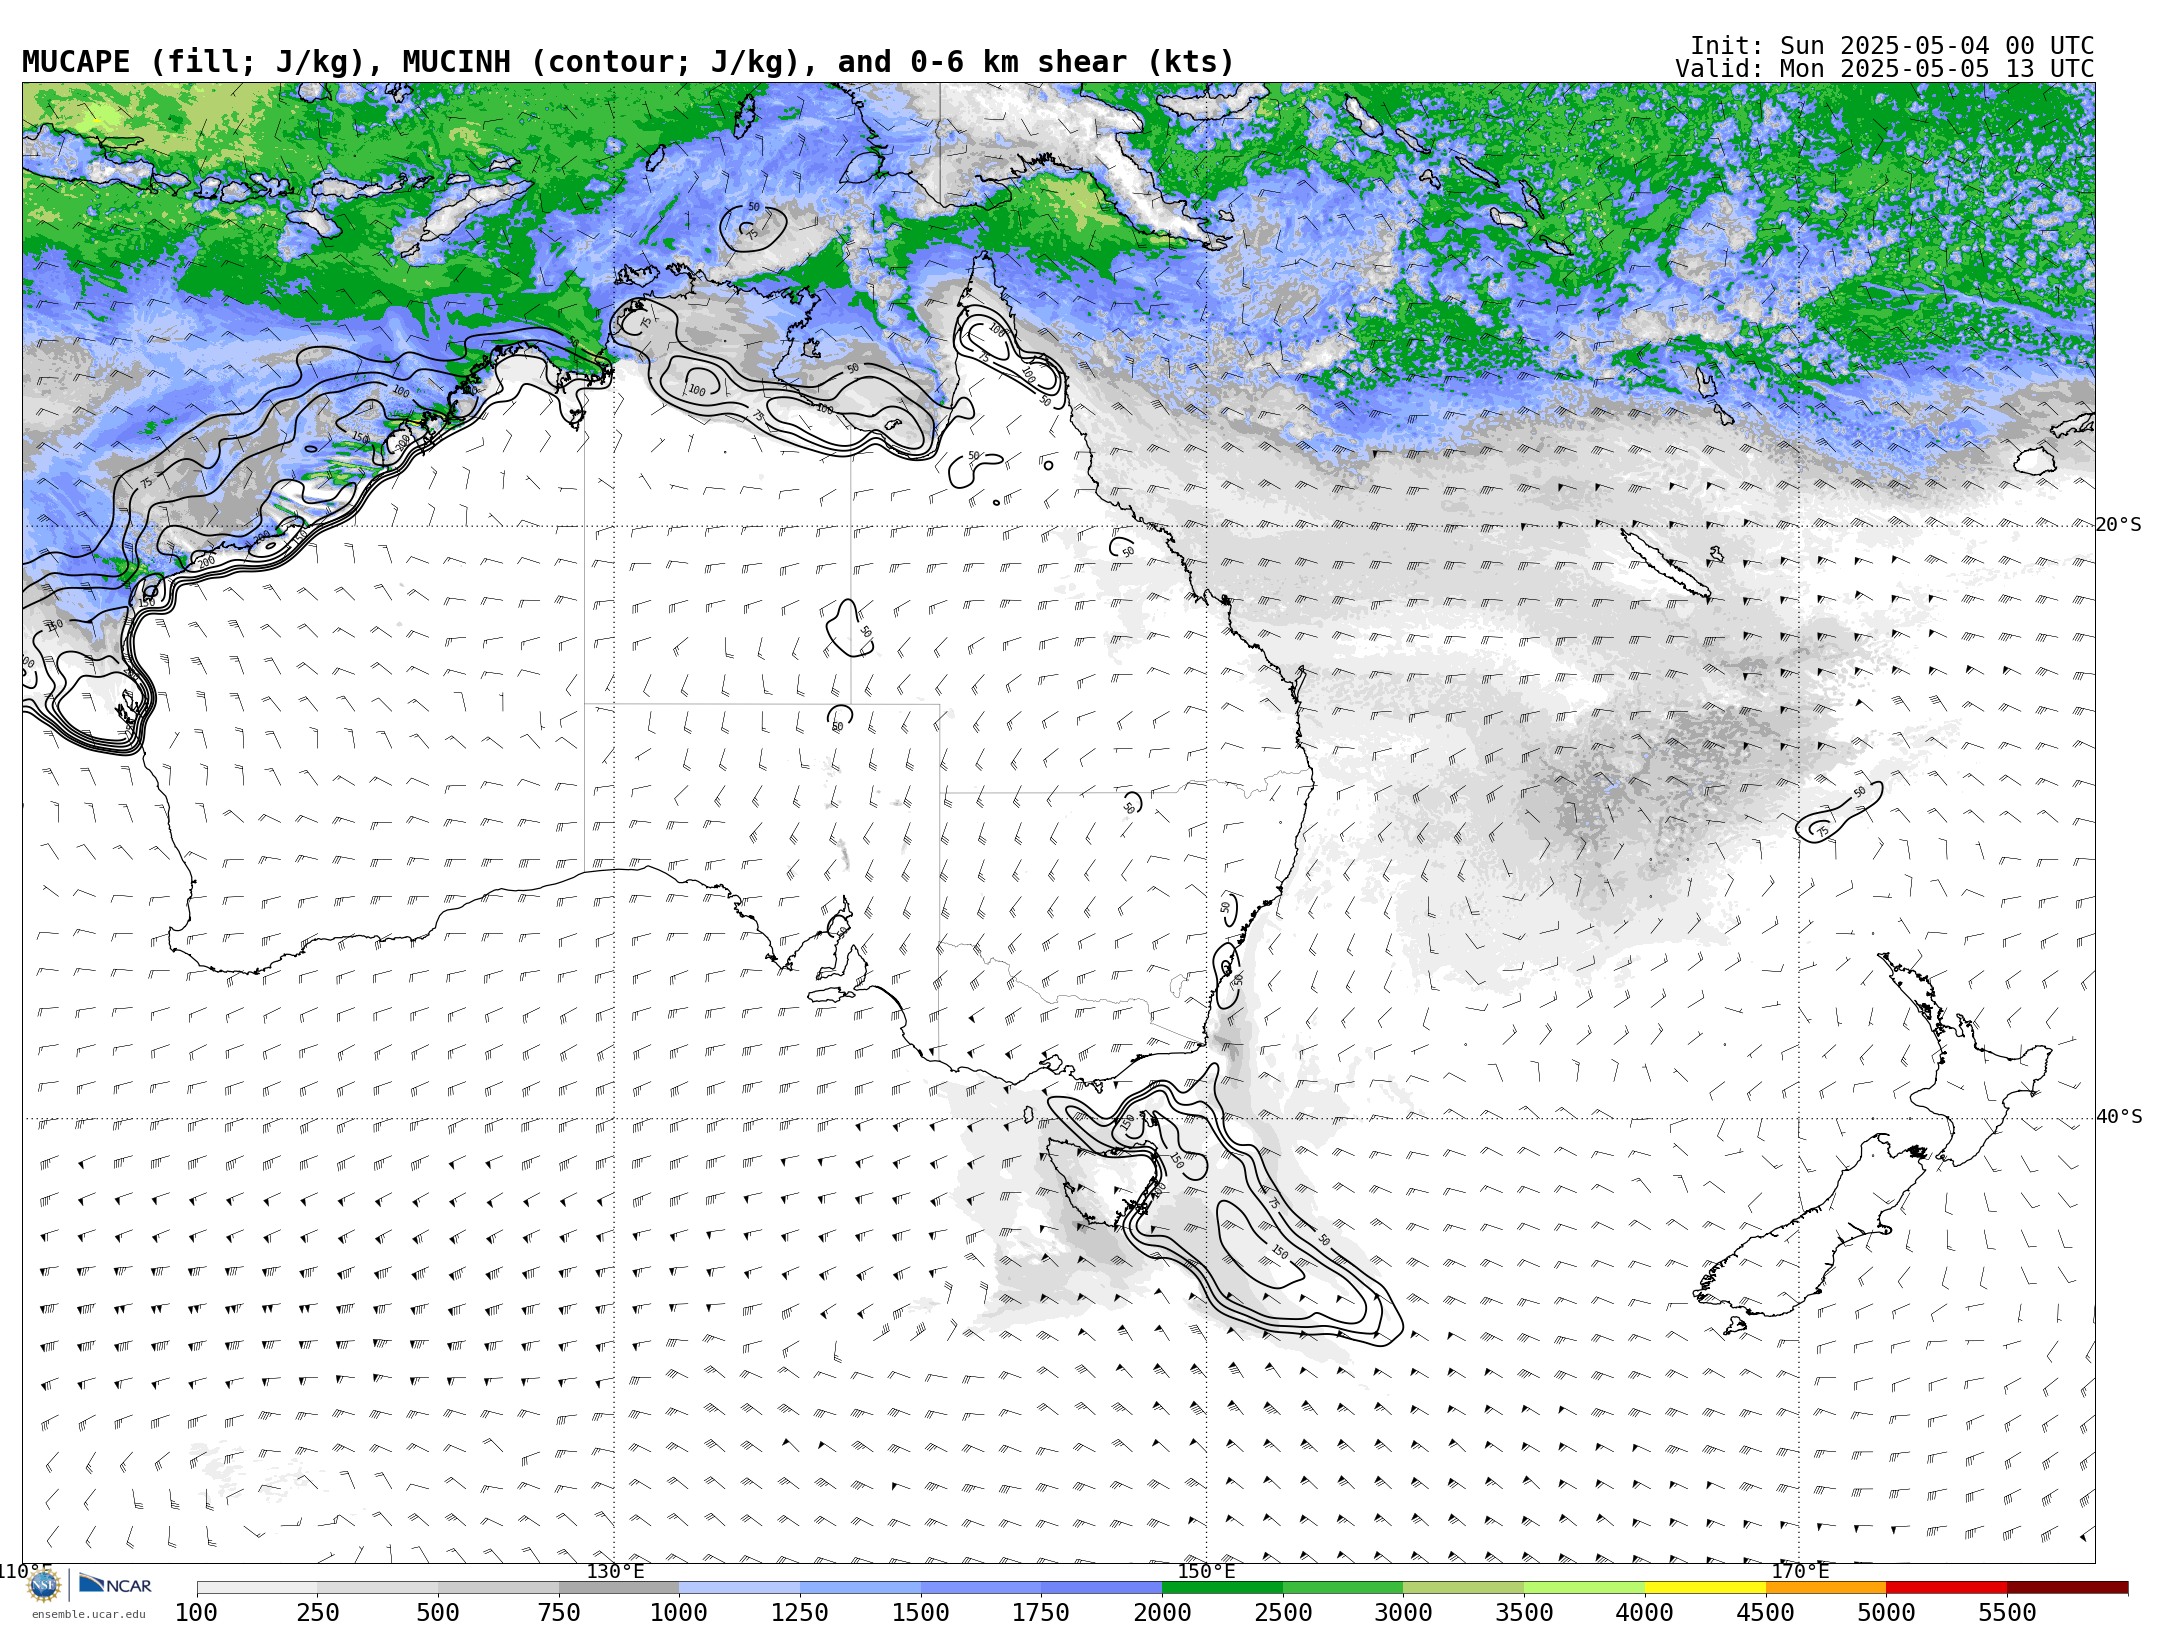The height and width of the screenshot is (1626, 2160).
Task: Click the NSF logo
Action: [44, 1585]
